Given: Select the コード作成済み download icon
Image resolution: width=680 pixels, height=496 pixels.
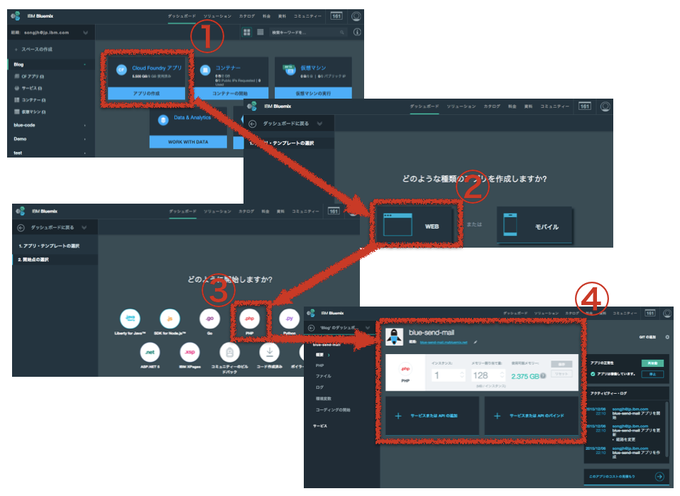Looking at the screenshot, I should coord(269,352).
